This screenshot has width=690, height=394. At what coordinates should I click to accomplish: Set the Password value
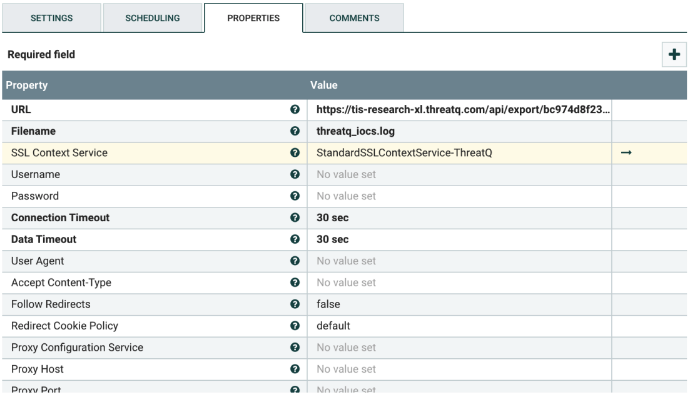click(x=459, y=196)
